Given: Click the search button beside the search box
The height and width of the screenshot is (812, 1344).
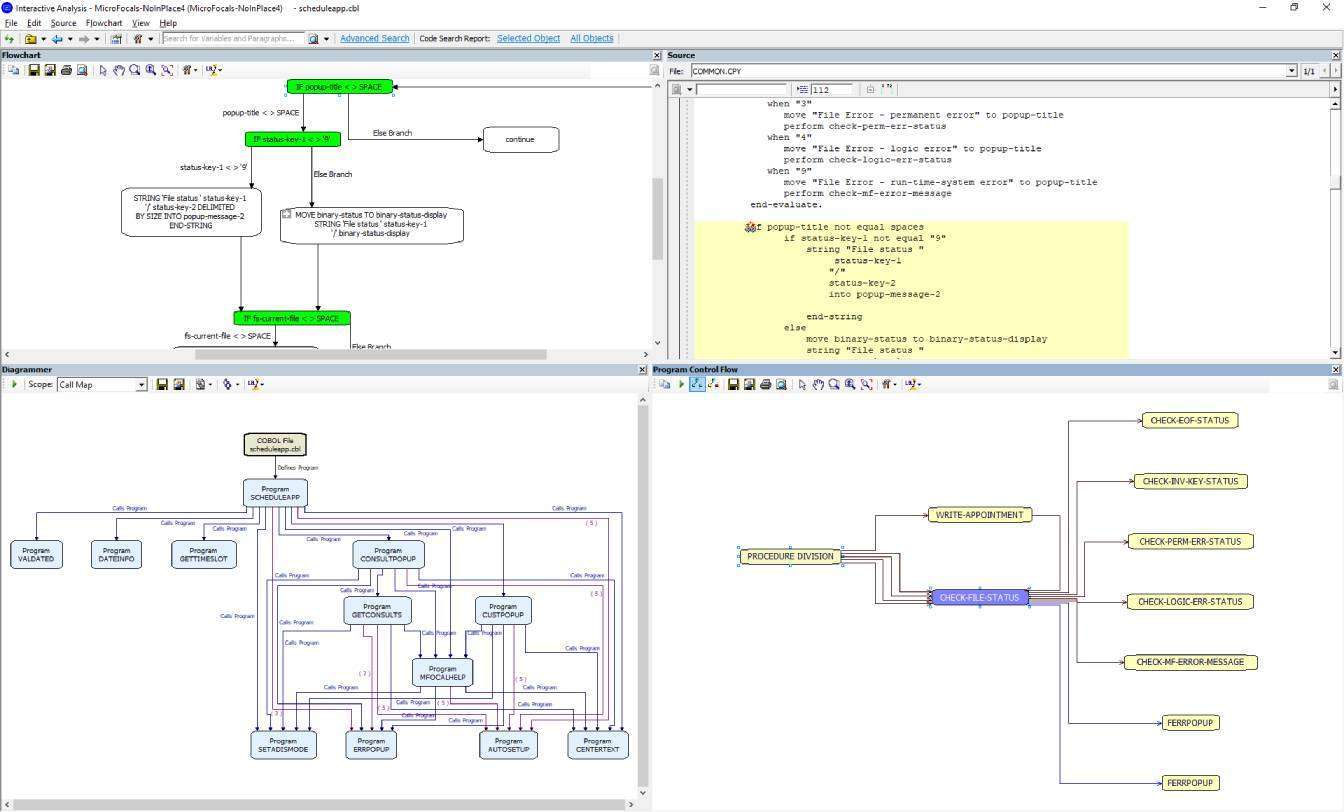Looking at the screenshot, I should point(313,39).
